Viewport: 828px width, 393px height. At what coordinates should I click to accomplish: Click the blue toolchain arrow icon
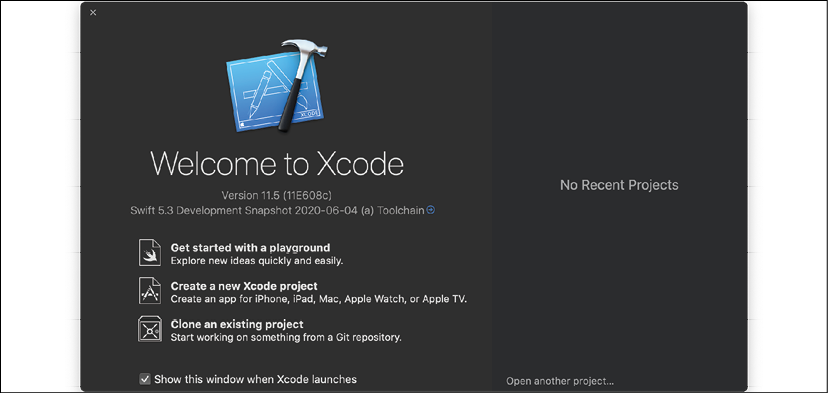430,210
